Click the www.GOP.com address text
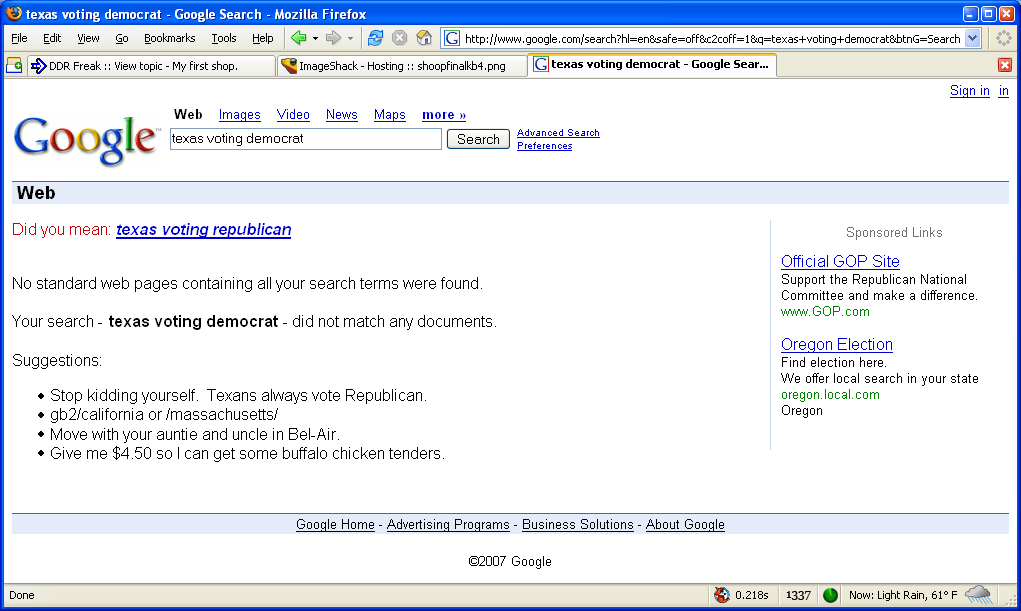 tap(825, 311)
